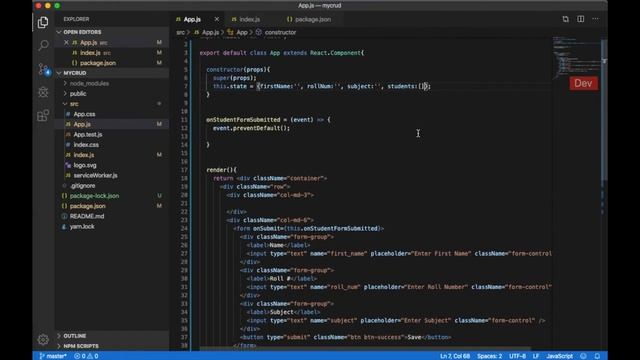Open the Explorer view in activity bar
The image size is (640, 360).
(x=43, y=22)
